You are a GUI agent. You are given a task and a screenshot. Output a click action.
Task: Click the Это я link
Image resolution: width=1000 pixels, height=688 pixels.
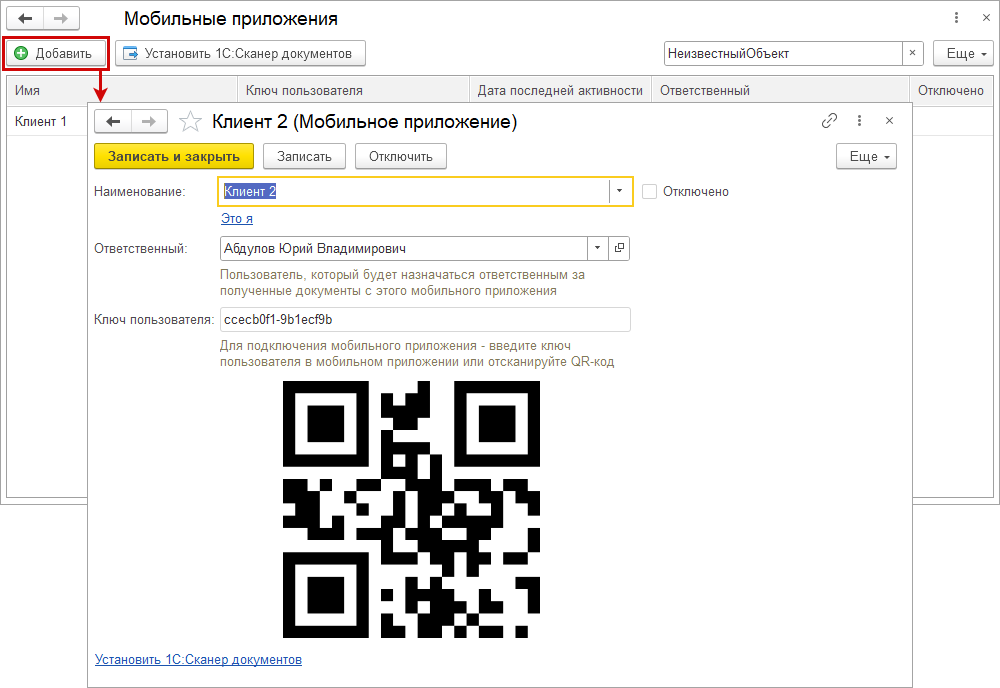coord(237,219)
